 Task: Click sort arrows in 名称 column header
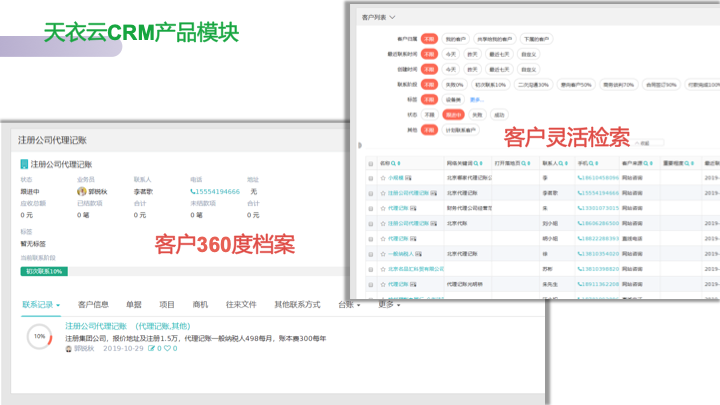[x=399, y=163]
